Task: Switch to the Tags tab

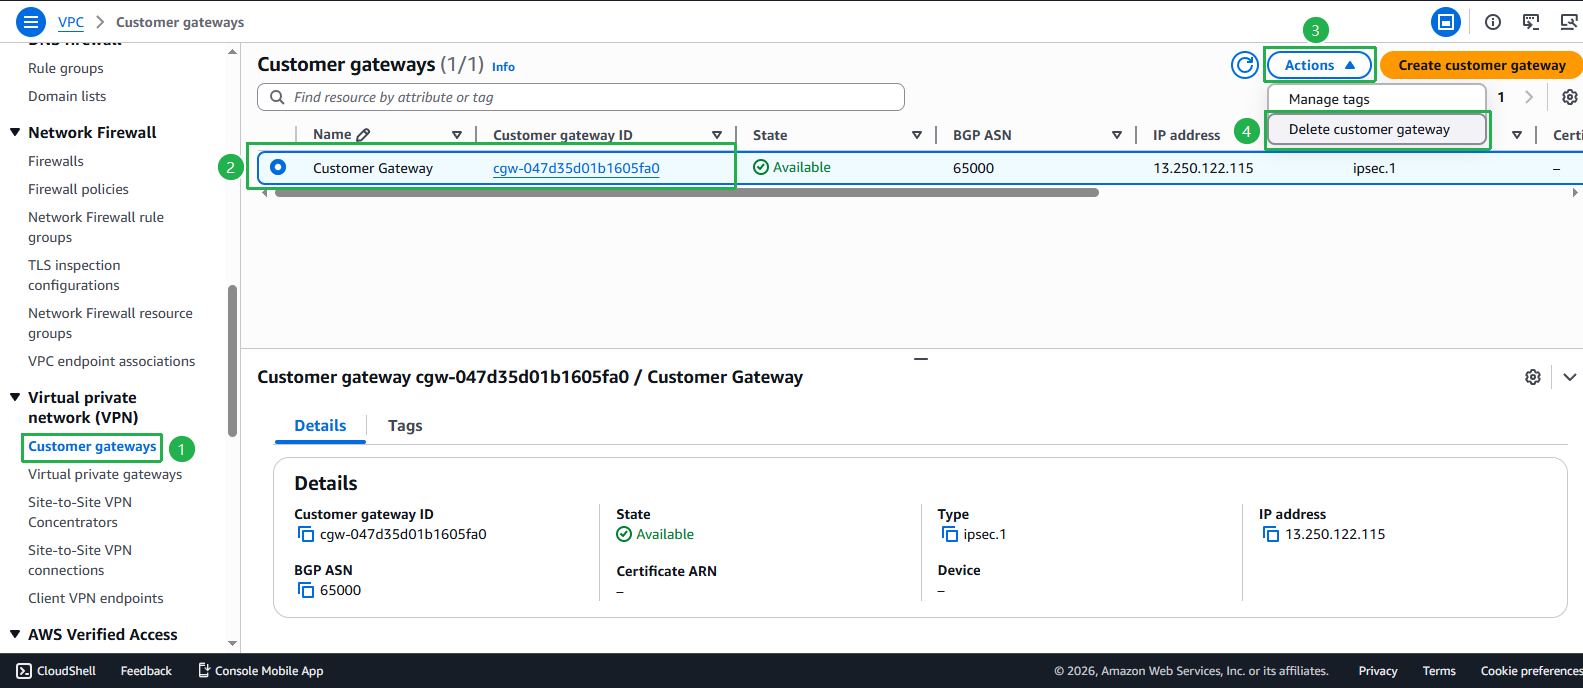Action: coord(405,426)
